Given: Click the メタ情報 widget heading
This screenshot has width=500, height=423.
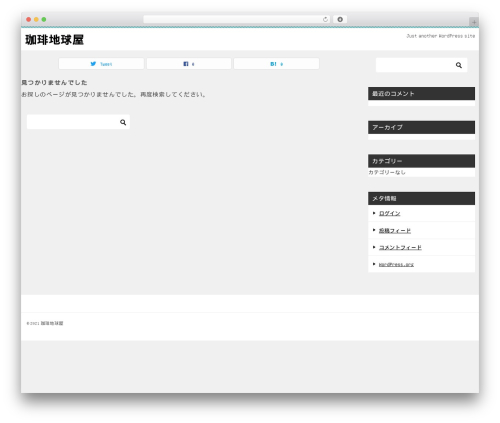Looking at the screenshot, I should point(421,198).
